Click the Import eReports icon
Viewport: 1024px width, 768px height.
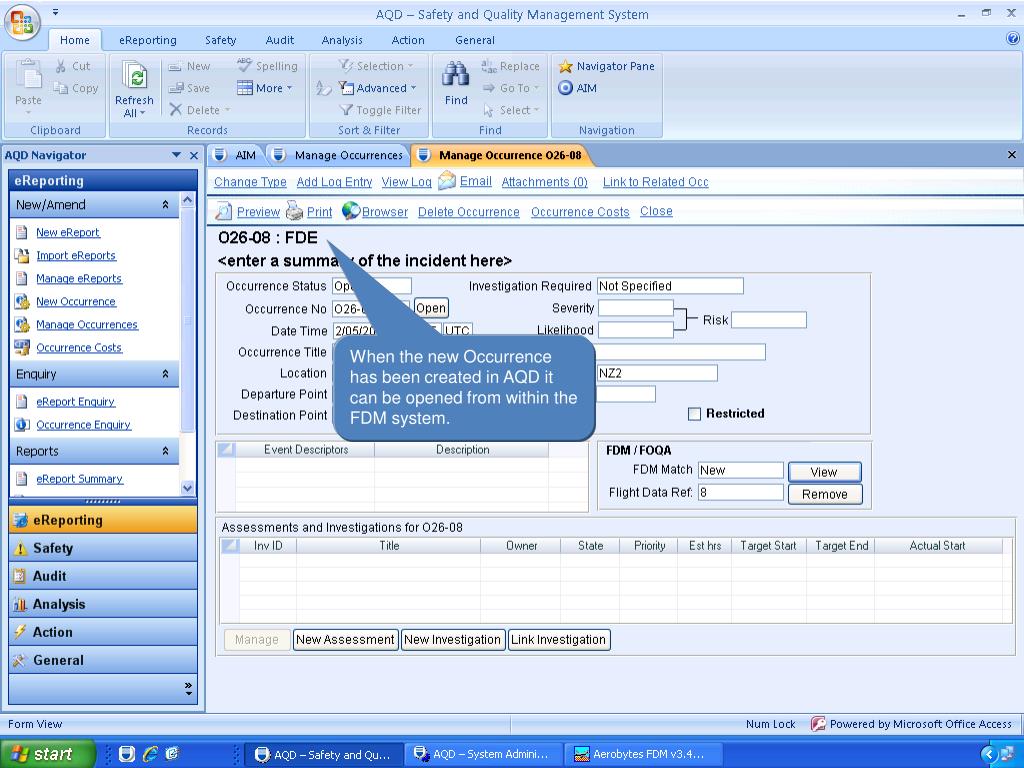point(22,255)
